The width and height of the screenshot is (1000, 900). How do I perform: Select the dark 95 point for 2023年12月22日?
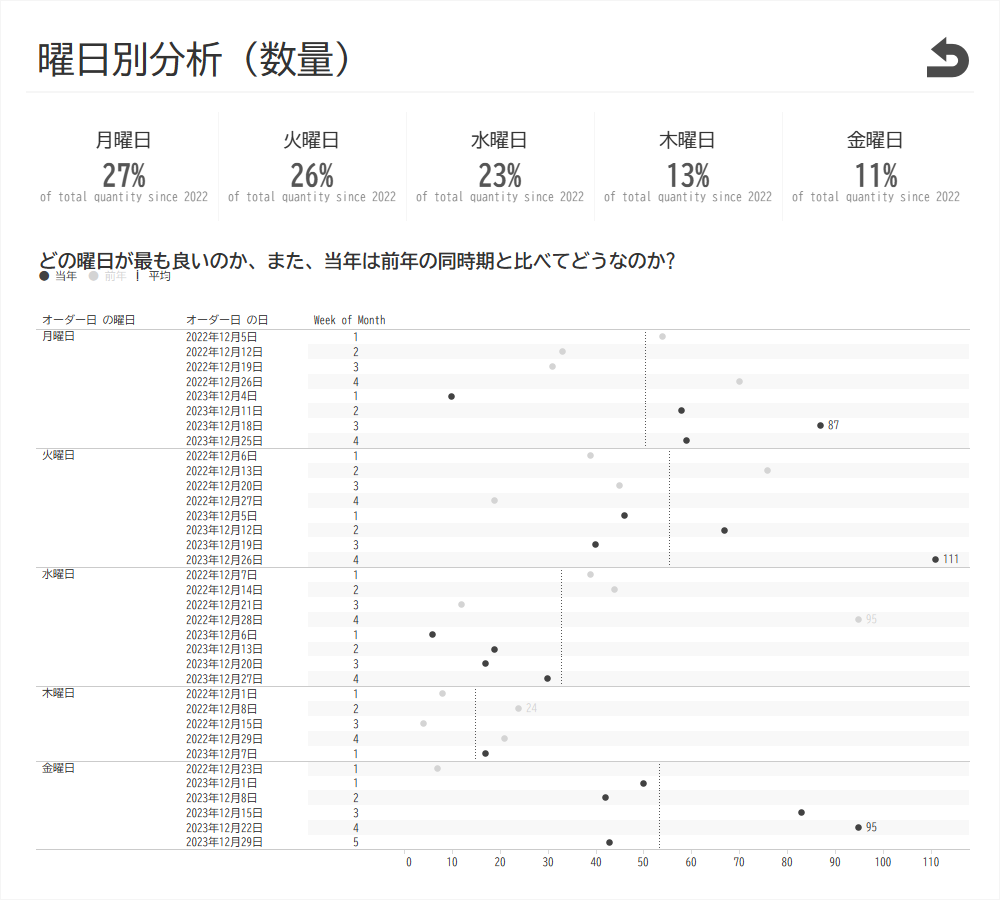coord(858,827)
